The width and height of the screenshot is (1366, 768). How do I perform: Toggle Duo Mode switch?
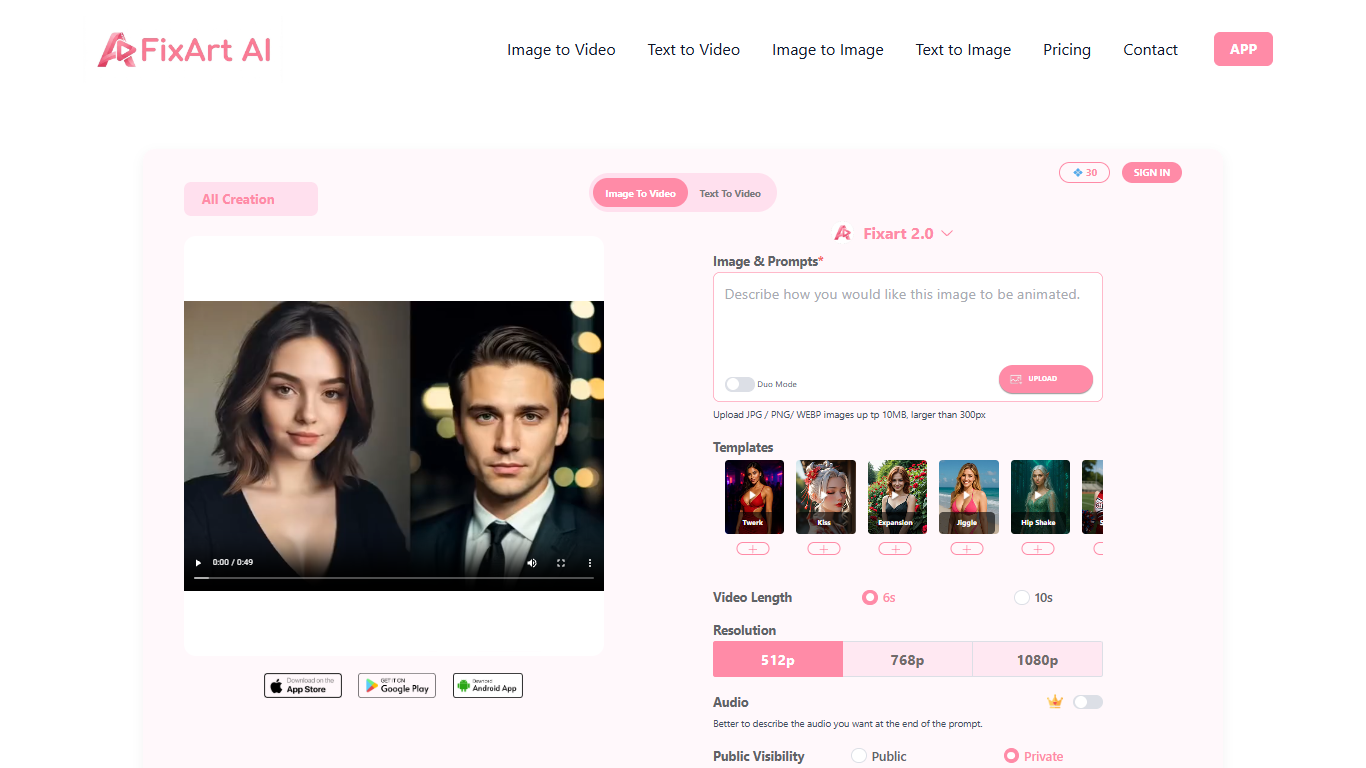pyautogui.click(x=739, y=384)
